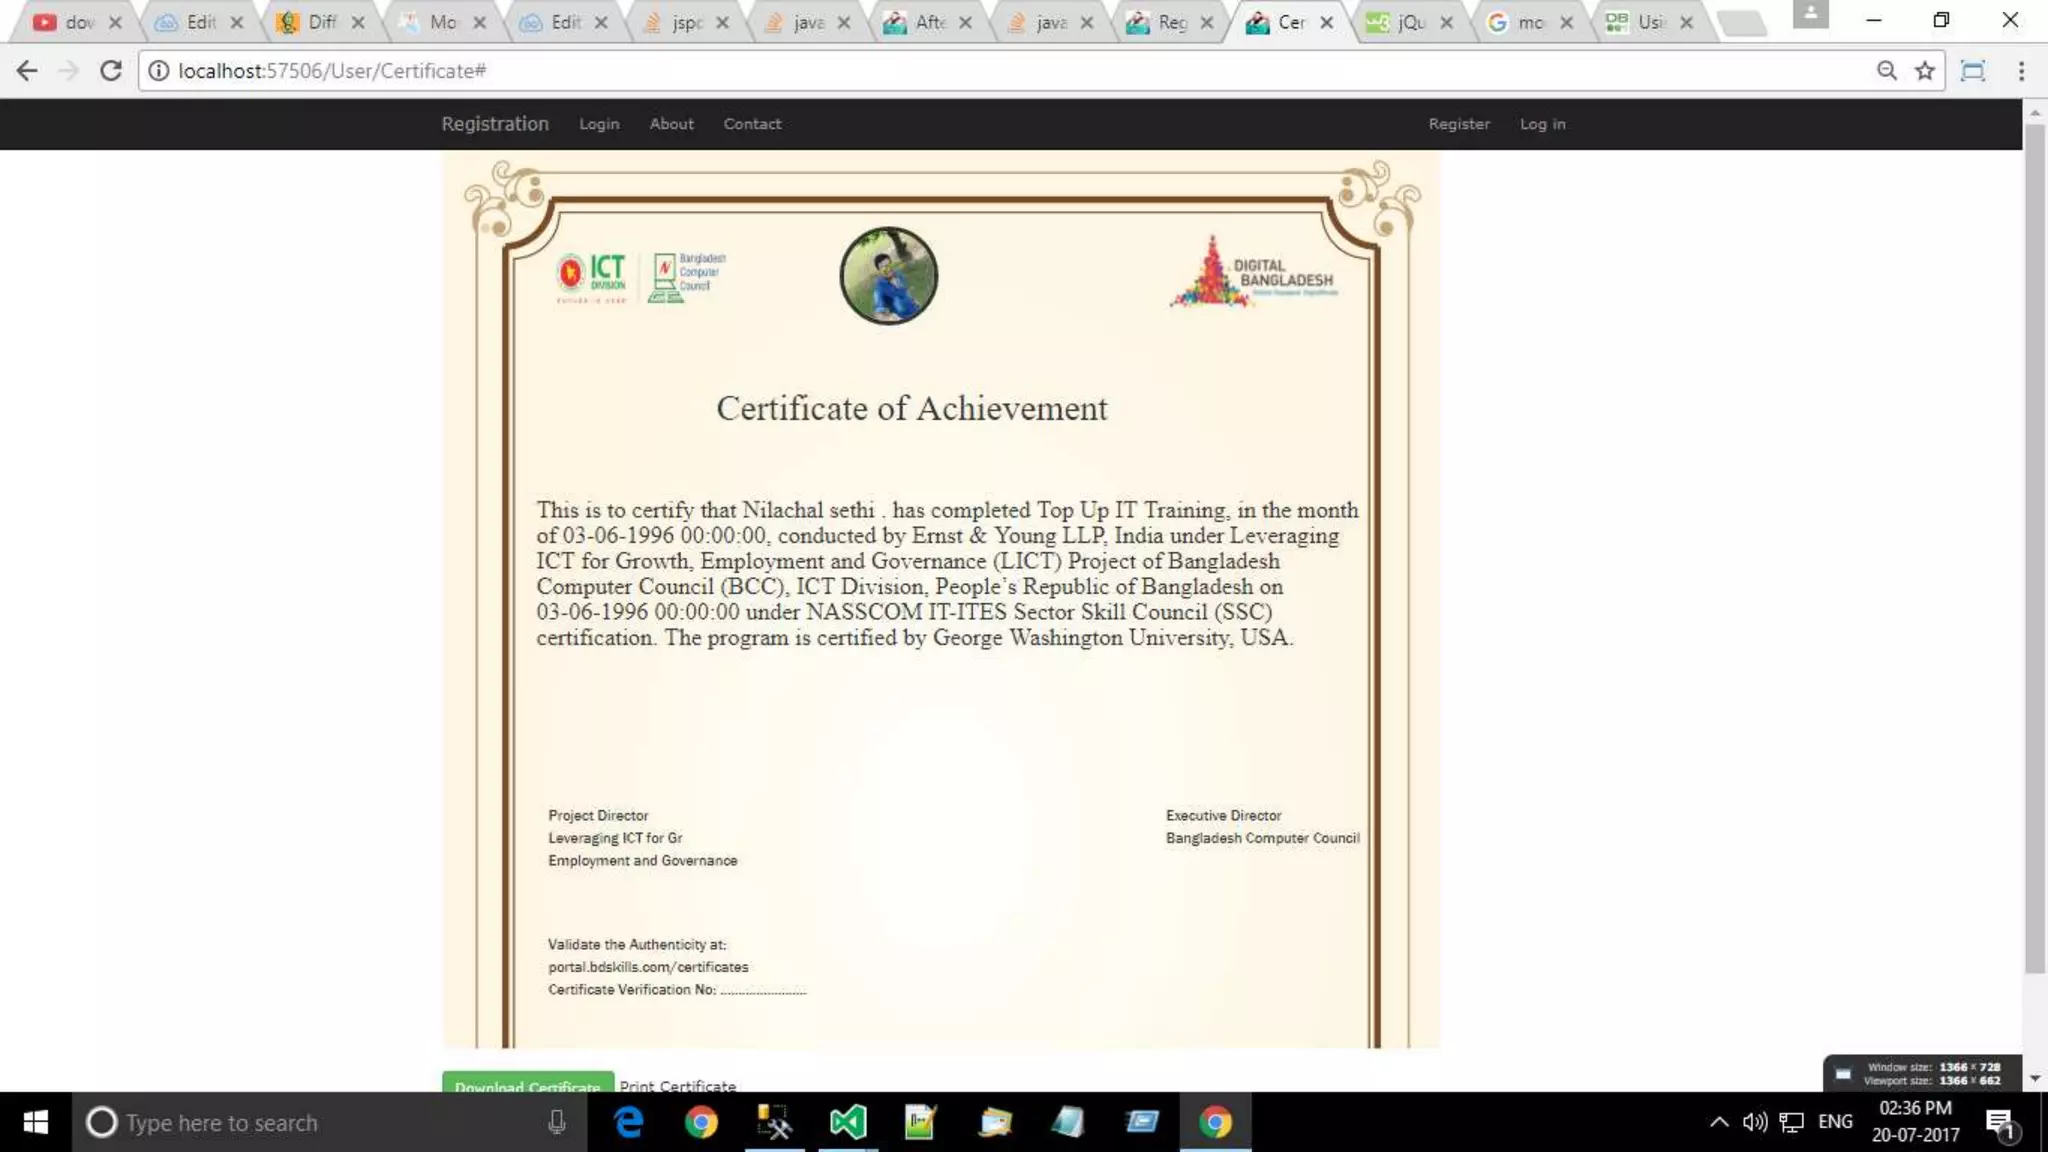
Task: Open Microsoft Edge from taskbar
Action: pos(629,1122)
